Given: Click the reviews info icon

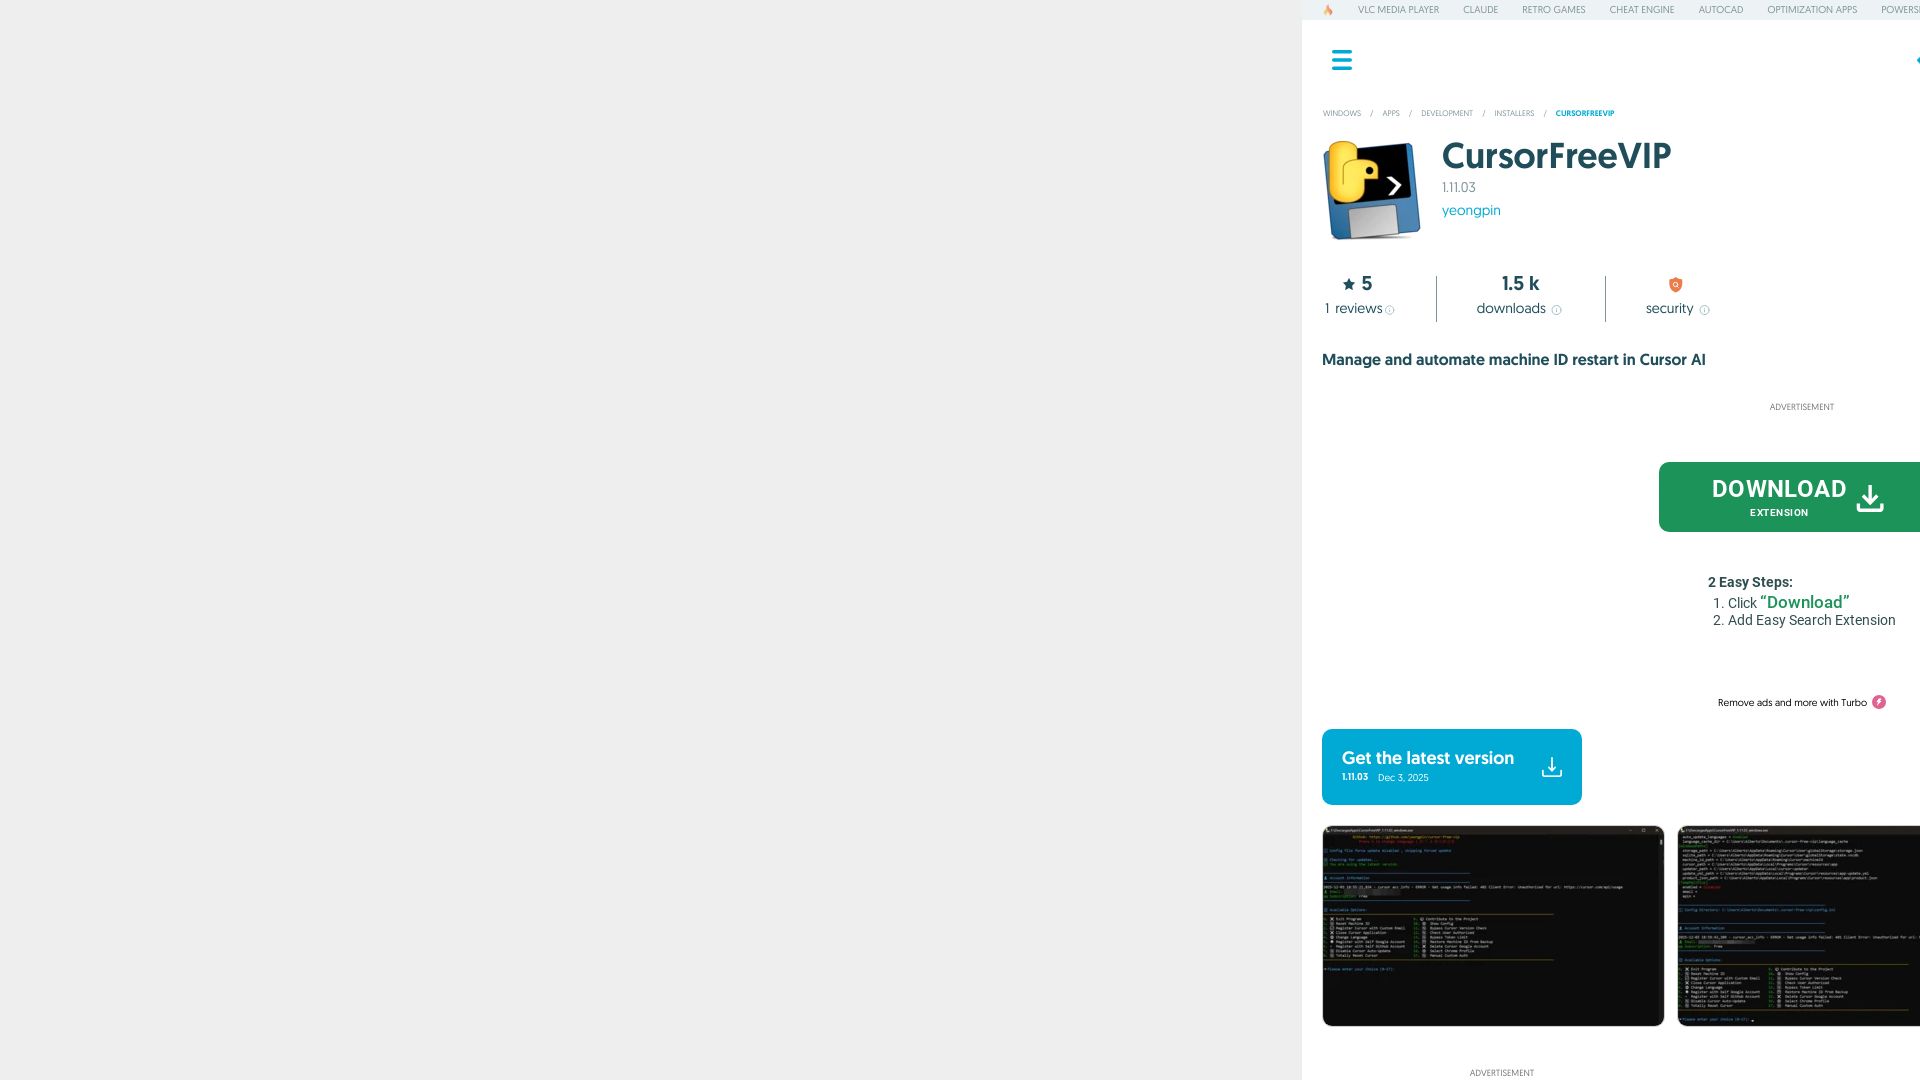Looking at the screenshot, I should (x=1390, y=310).
